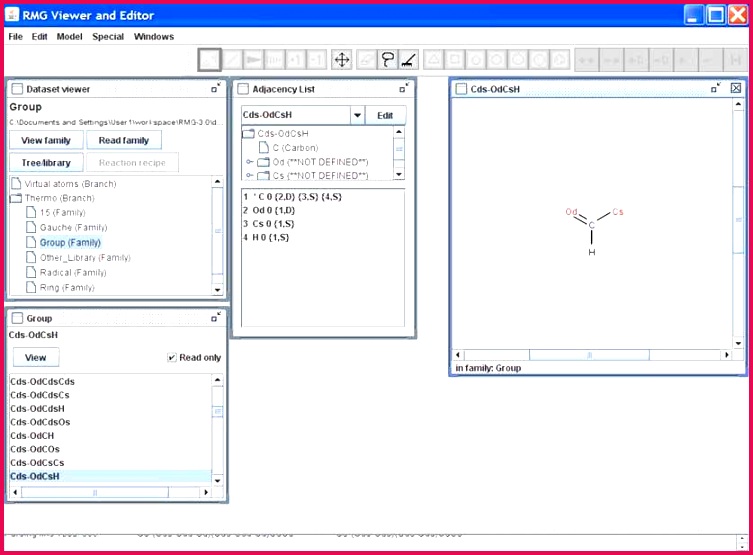This screenshot has height=555, width=753.
Task: Open the Cds-OdCsH combo box dropdown
Action: point(357,115)
